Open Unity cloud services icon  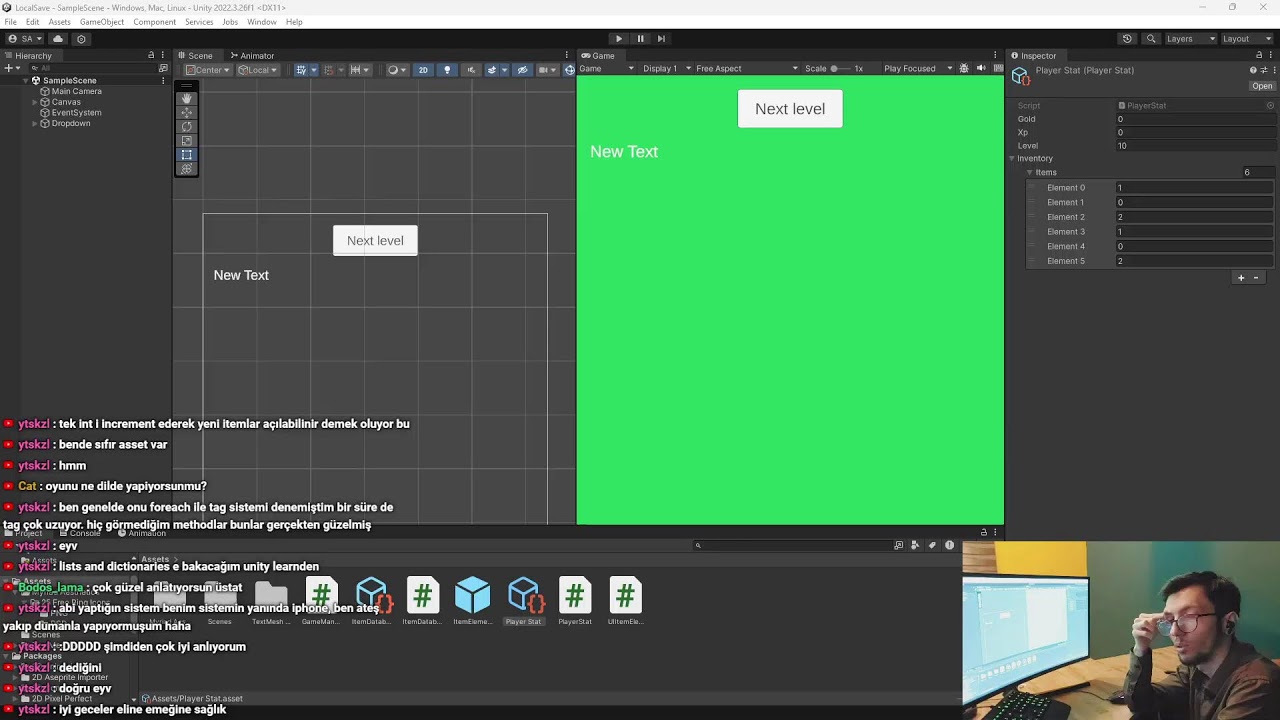pyautogui.click(x=58, y=39)
